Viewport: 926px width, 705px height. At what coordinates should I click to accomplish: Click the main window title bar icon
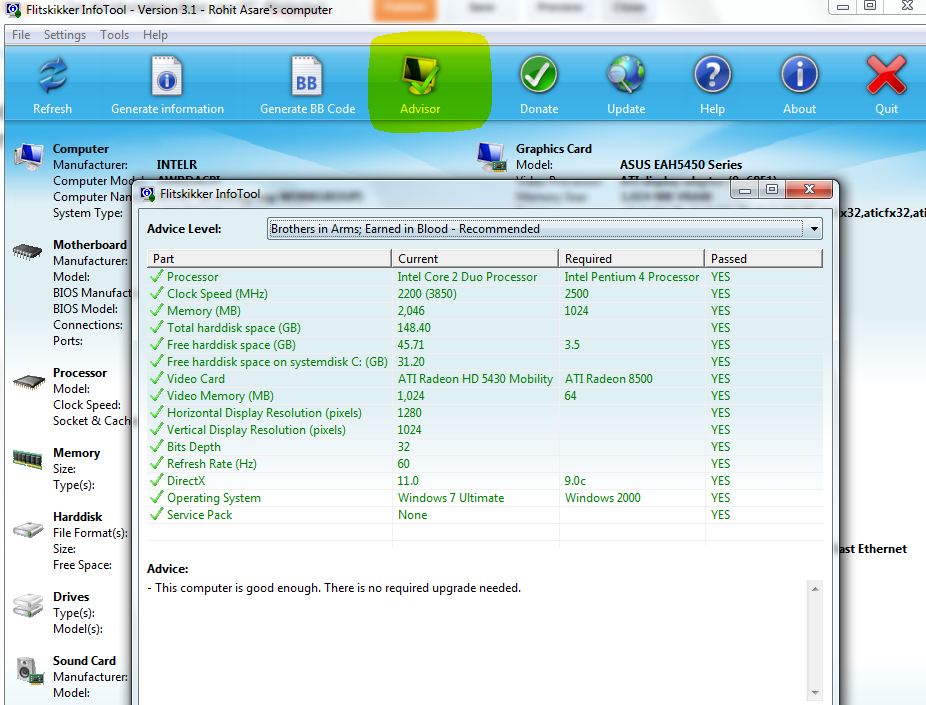click(x=13, y=9)
